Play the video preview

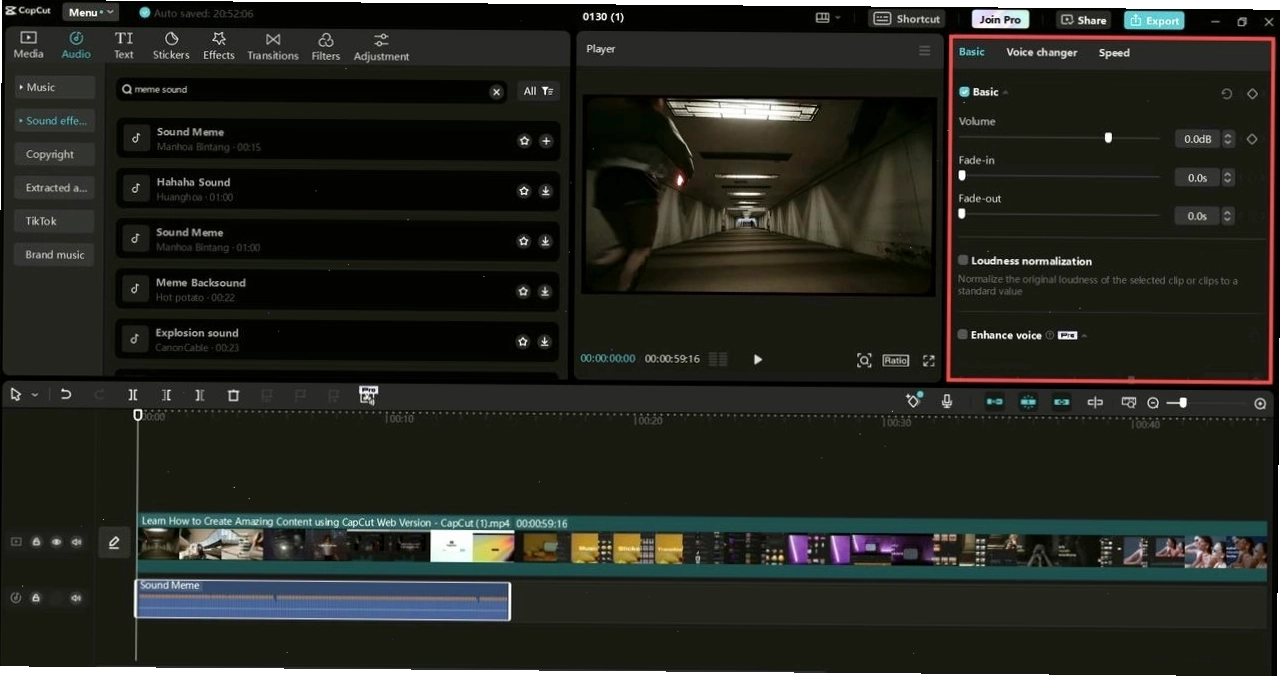pos(757,360)
